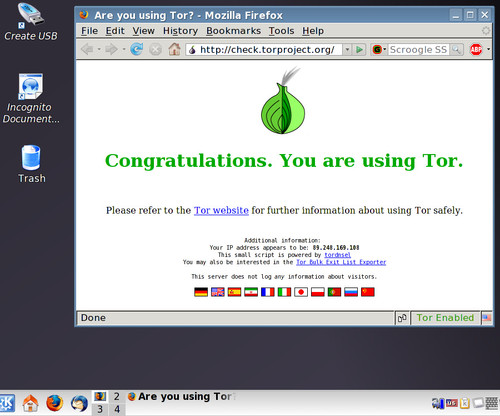Click the Scroogle search engine icon
Image resolution: width=500 pixels, height=416 pixels.
click(377, 50)
